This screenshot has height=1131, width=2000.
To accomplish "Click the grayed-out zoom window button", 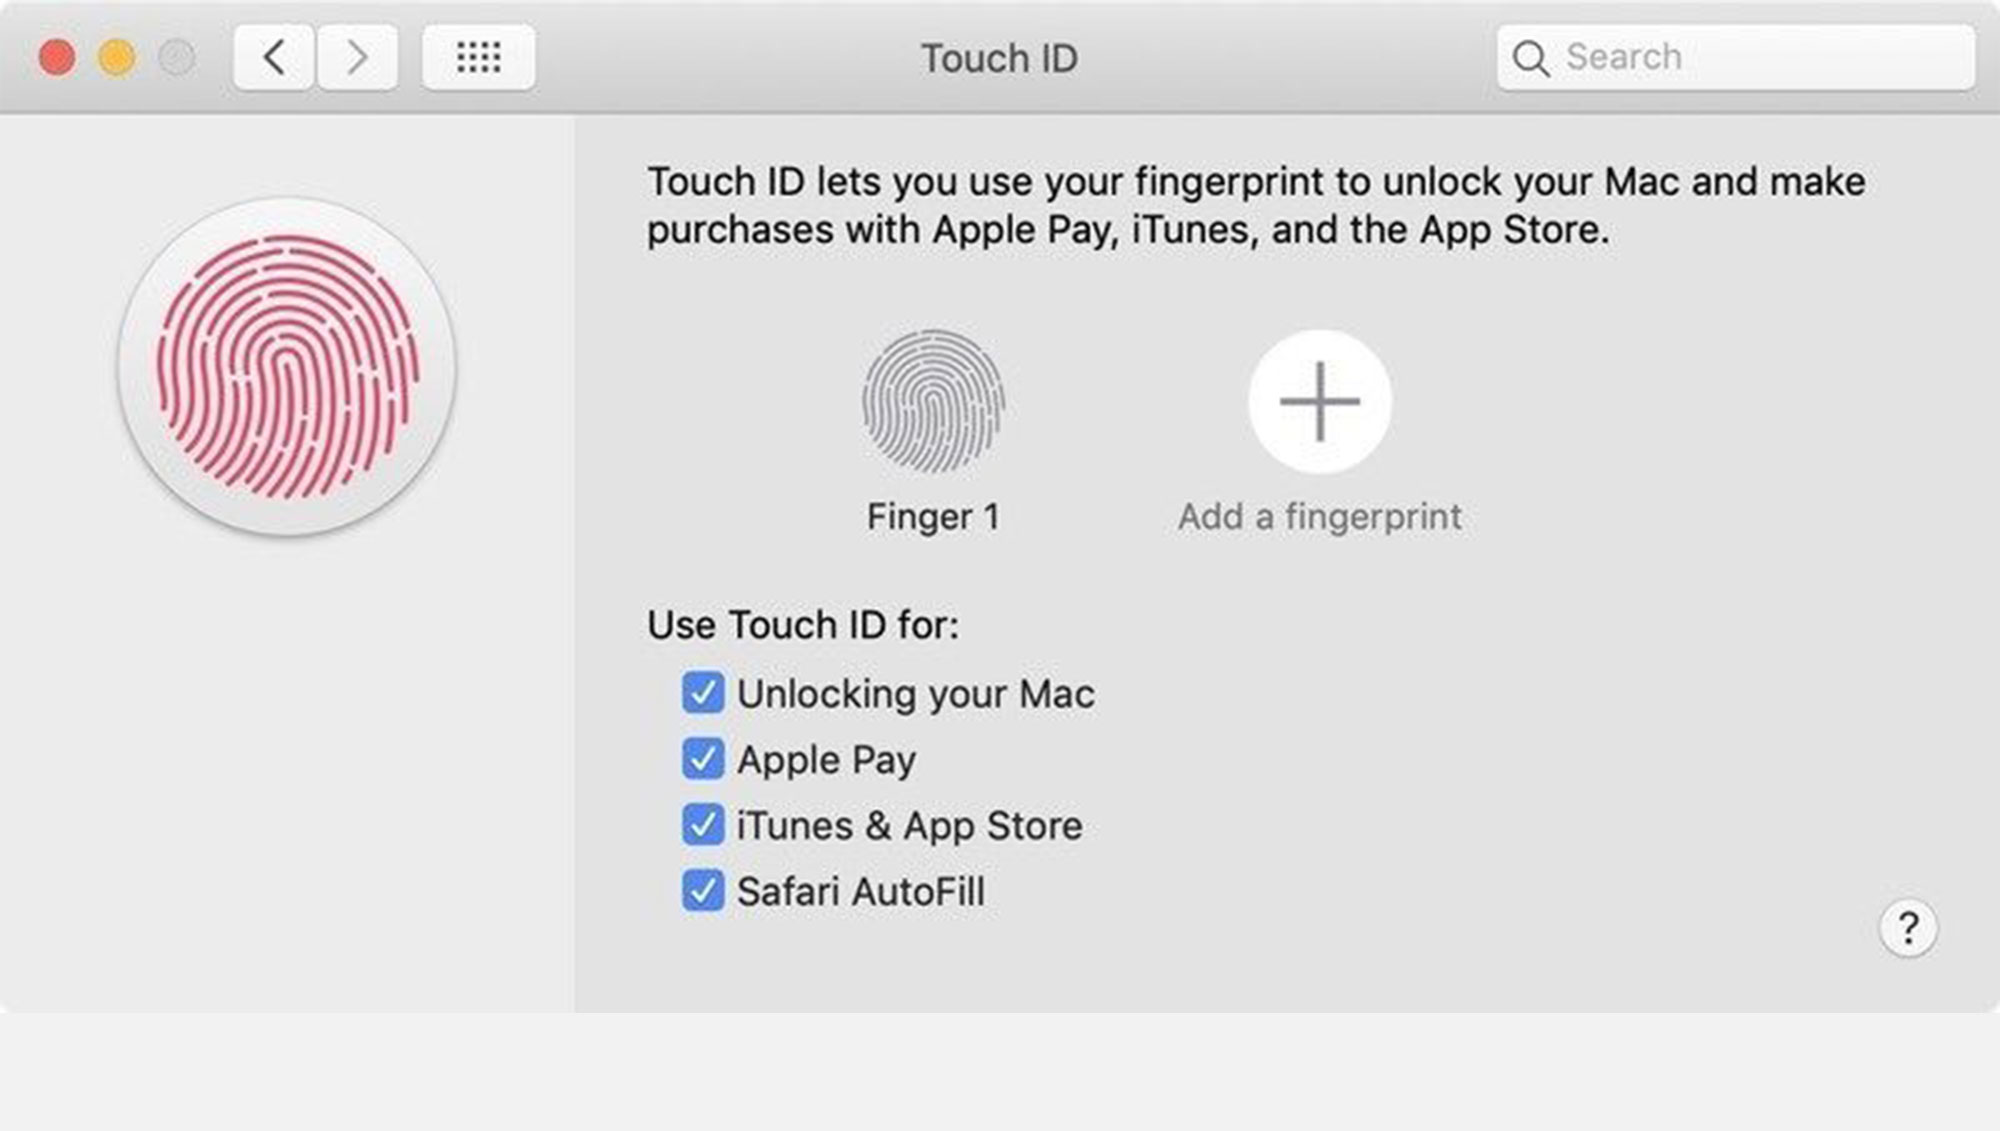I will coord(177,58).
